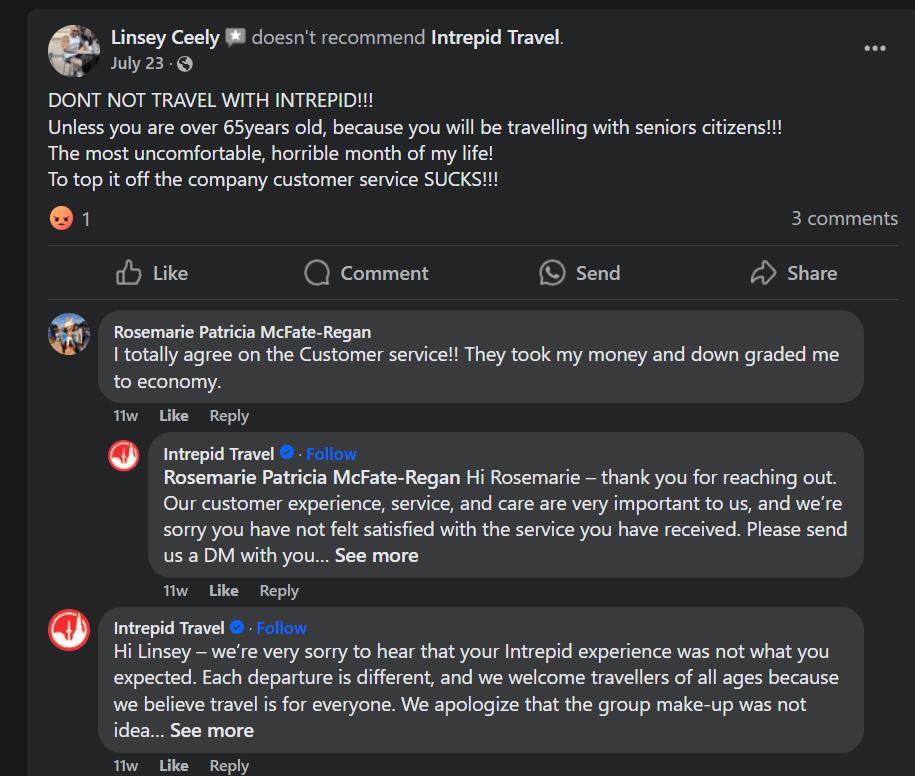Open the three-dot post options menu
The image size is (915, 776).
[x=875, y=48]
